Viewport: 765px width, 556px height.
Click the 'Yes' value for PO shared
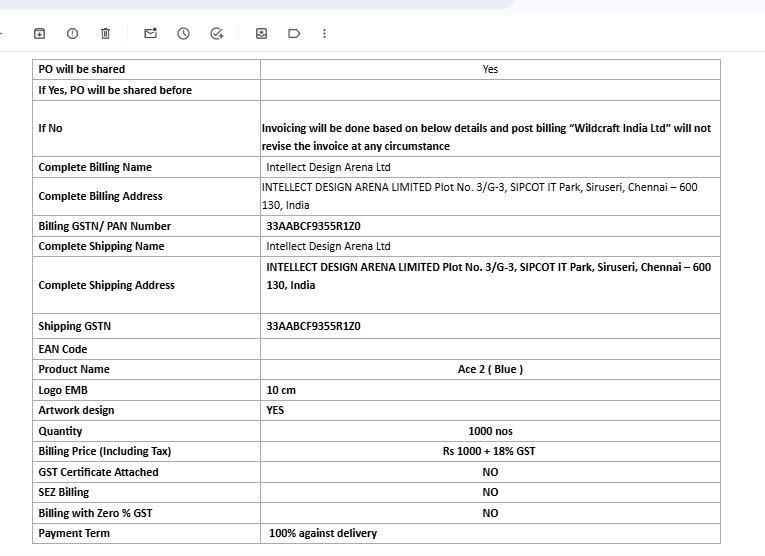pos(490,69)
